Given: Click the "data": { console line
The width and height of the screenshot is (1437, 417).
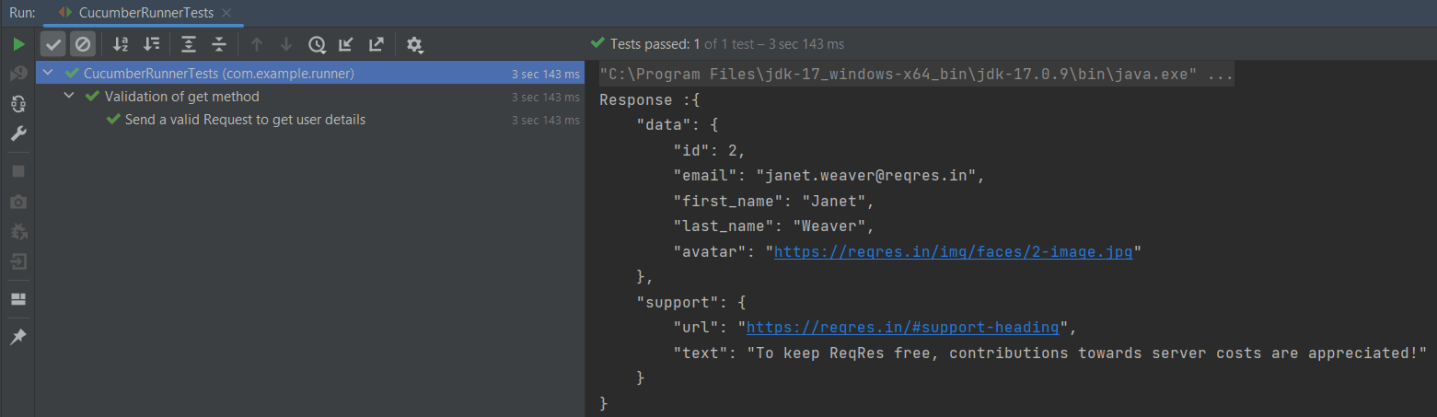Looking at the screenshot, I should [677, 125].
